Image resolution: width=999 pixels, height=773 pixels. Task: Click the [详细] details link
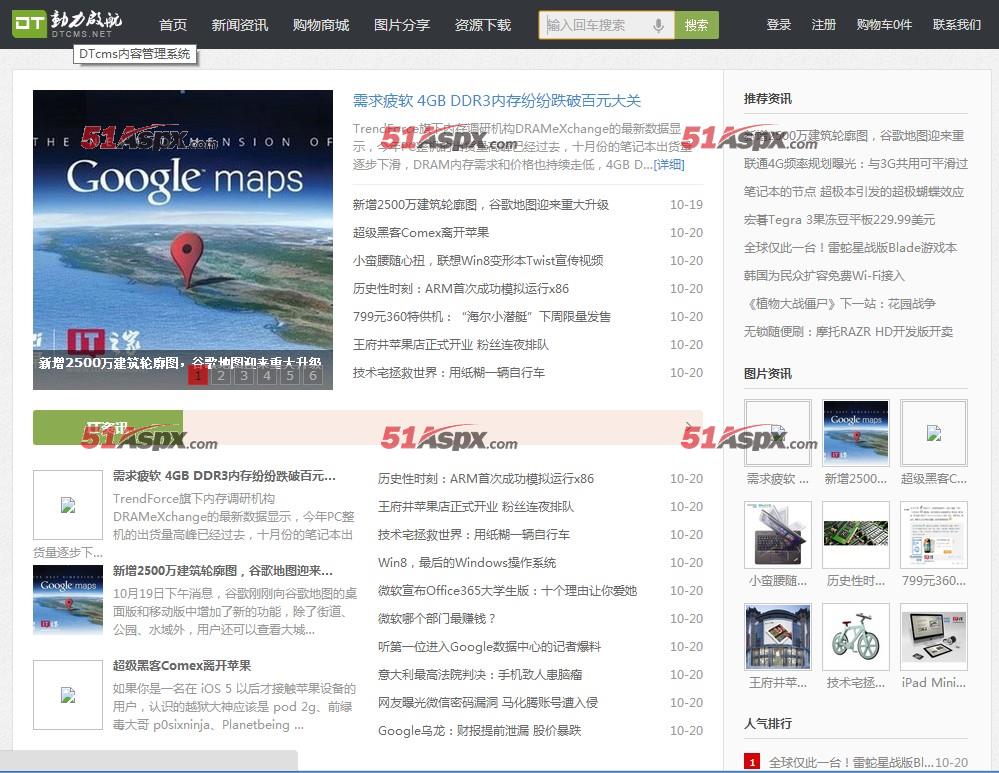(669, 164)
